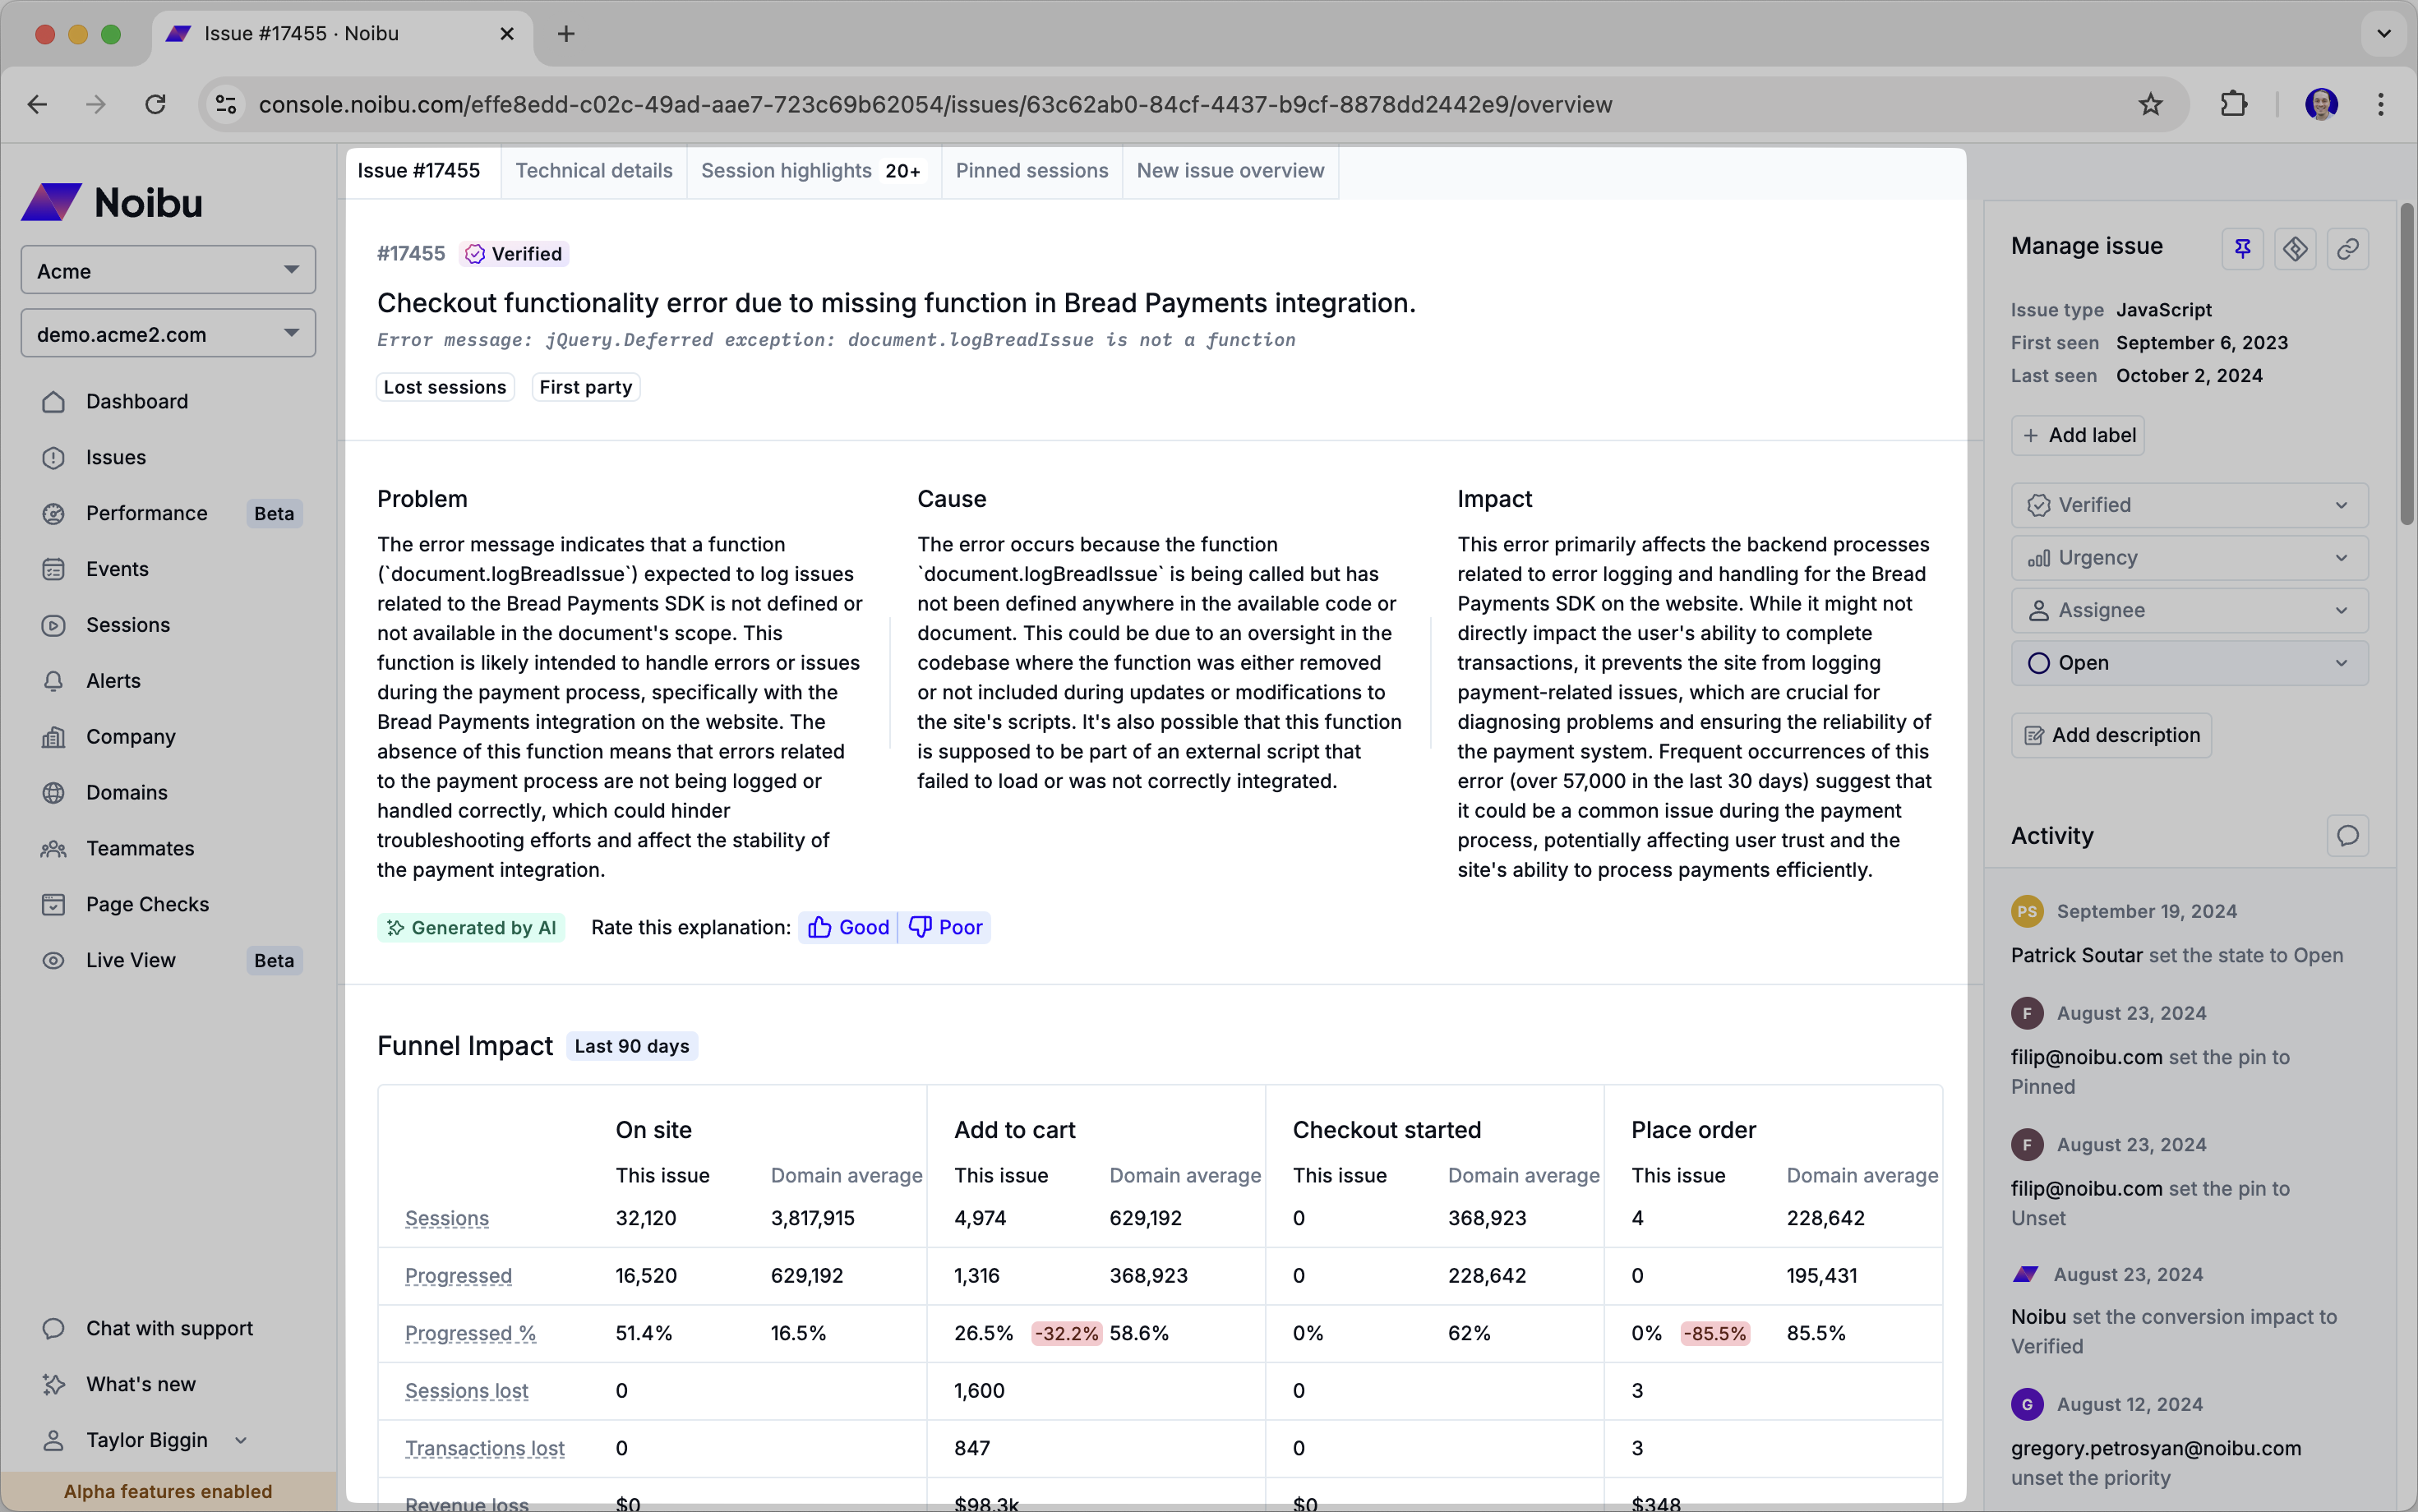This screenshot has height=1512, width=2418.
Task: Click the Sessions play icon
Action: pos(54,625)
